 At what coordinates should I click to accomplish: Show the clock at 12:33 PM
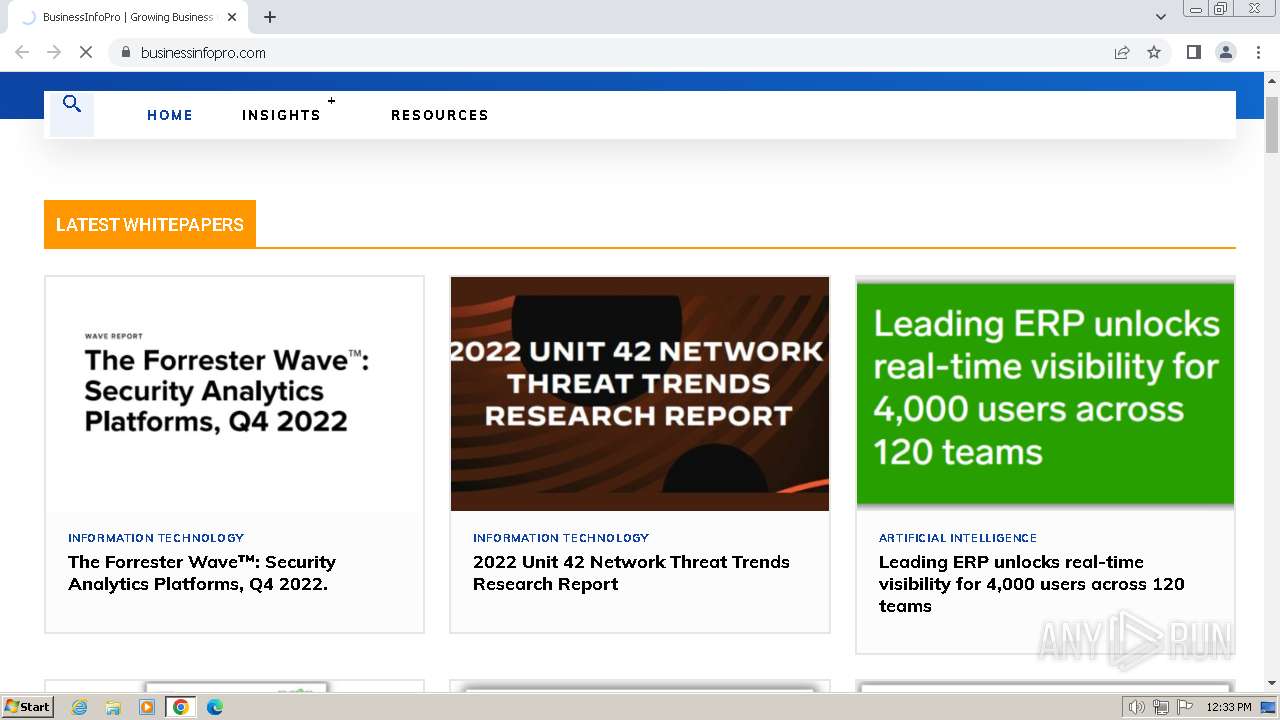click(x=1229, y=707)
